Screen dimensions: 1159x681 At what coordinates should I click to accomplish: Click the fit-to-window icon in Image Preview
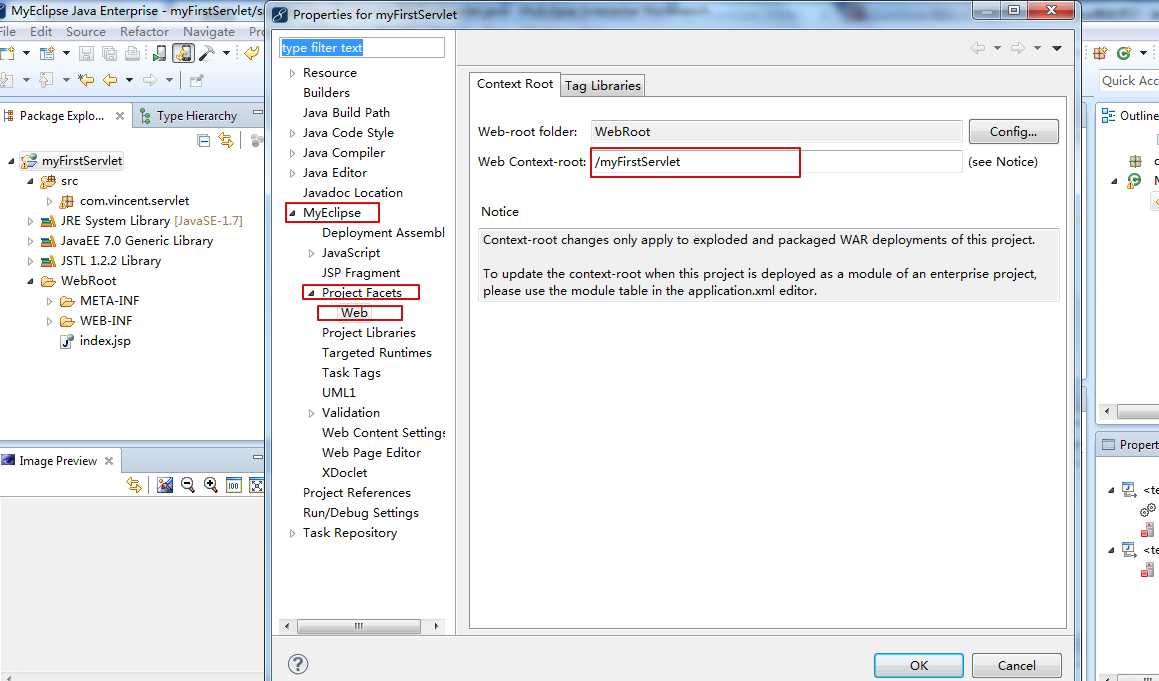pyautogui.click(x=256, y=485)
